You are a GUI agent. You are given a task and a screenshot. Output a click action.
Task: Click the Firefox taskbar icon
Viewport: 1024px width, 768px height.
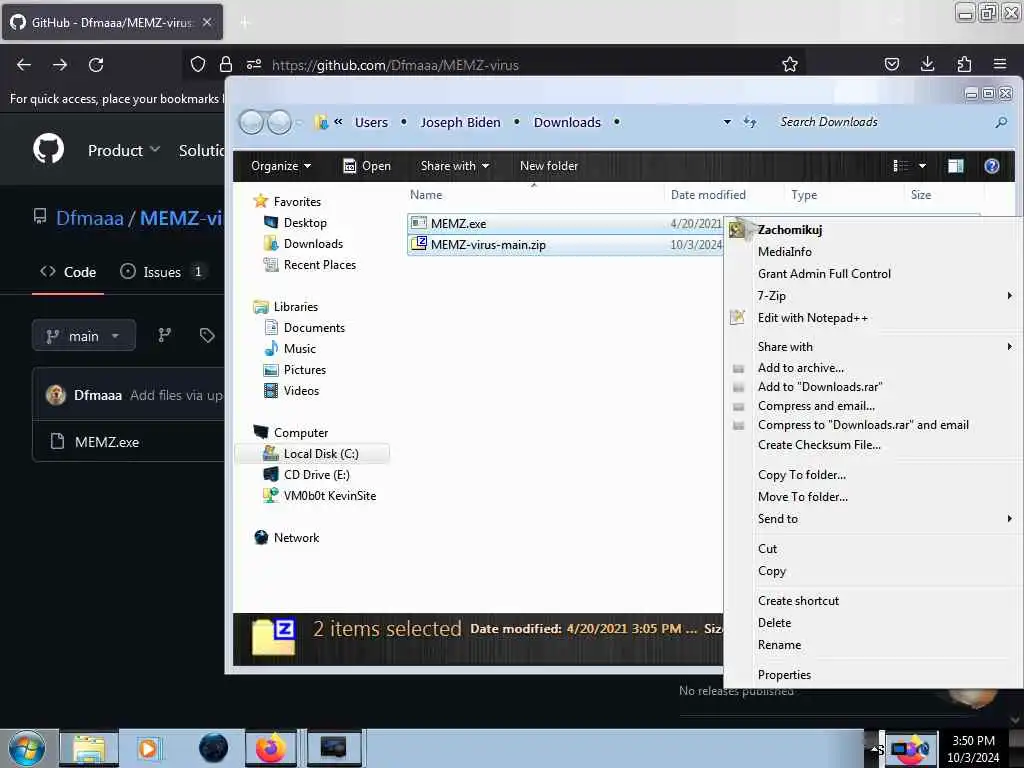(x=270, y=748)
